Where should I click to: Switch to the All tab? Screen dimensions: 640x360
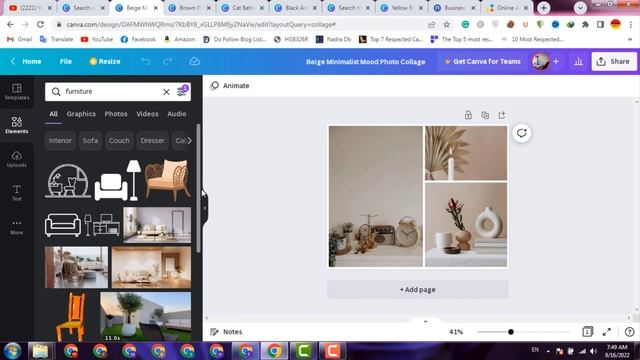click(53, 114)
